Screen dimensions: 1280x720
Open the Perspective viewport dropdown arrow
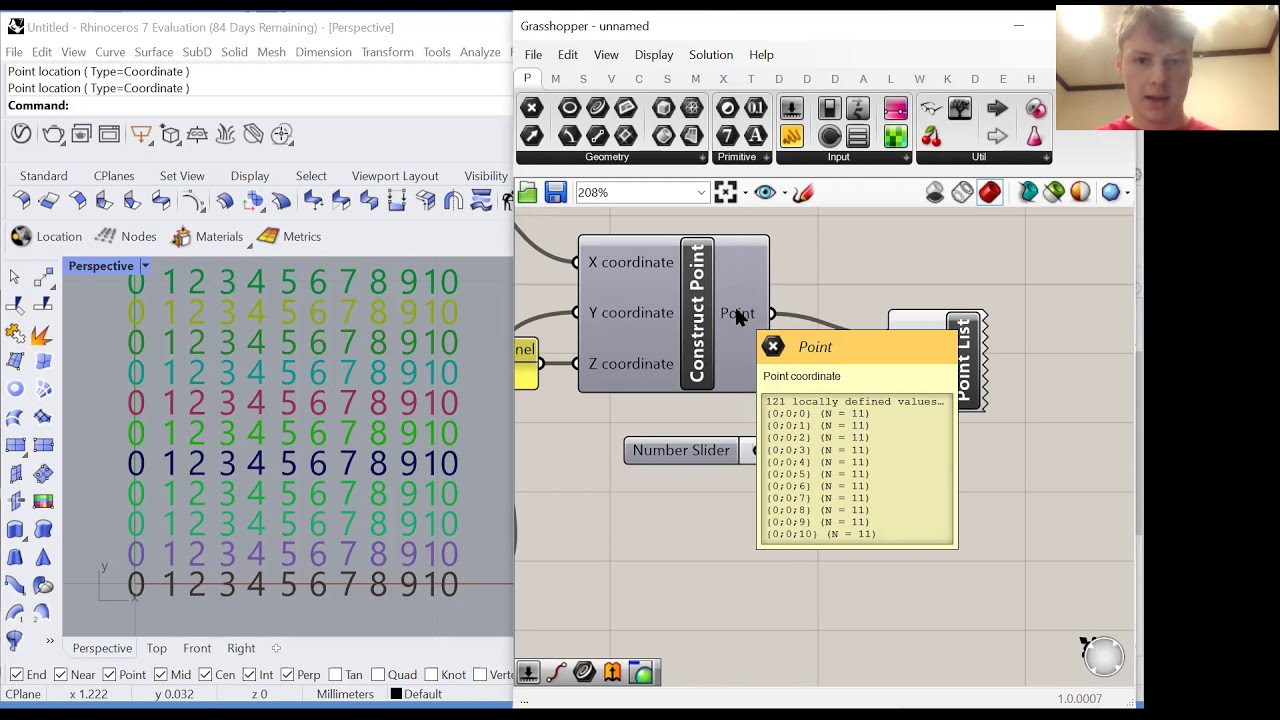[145, 266]
